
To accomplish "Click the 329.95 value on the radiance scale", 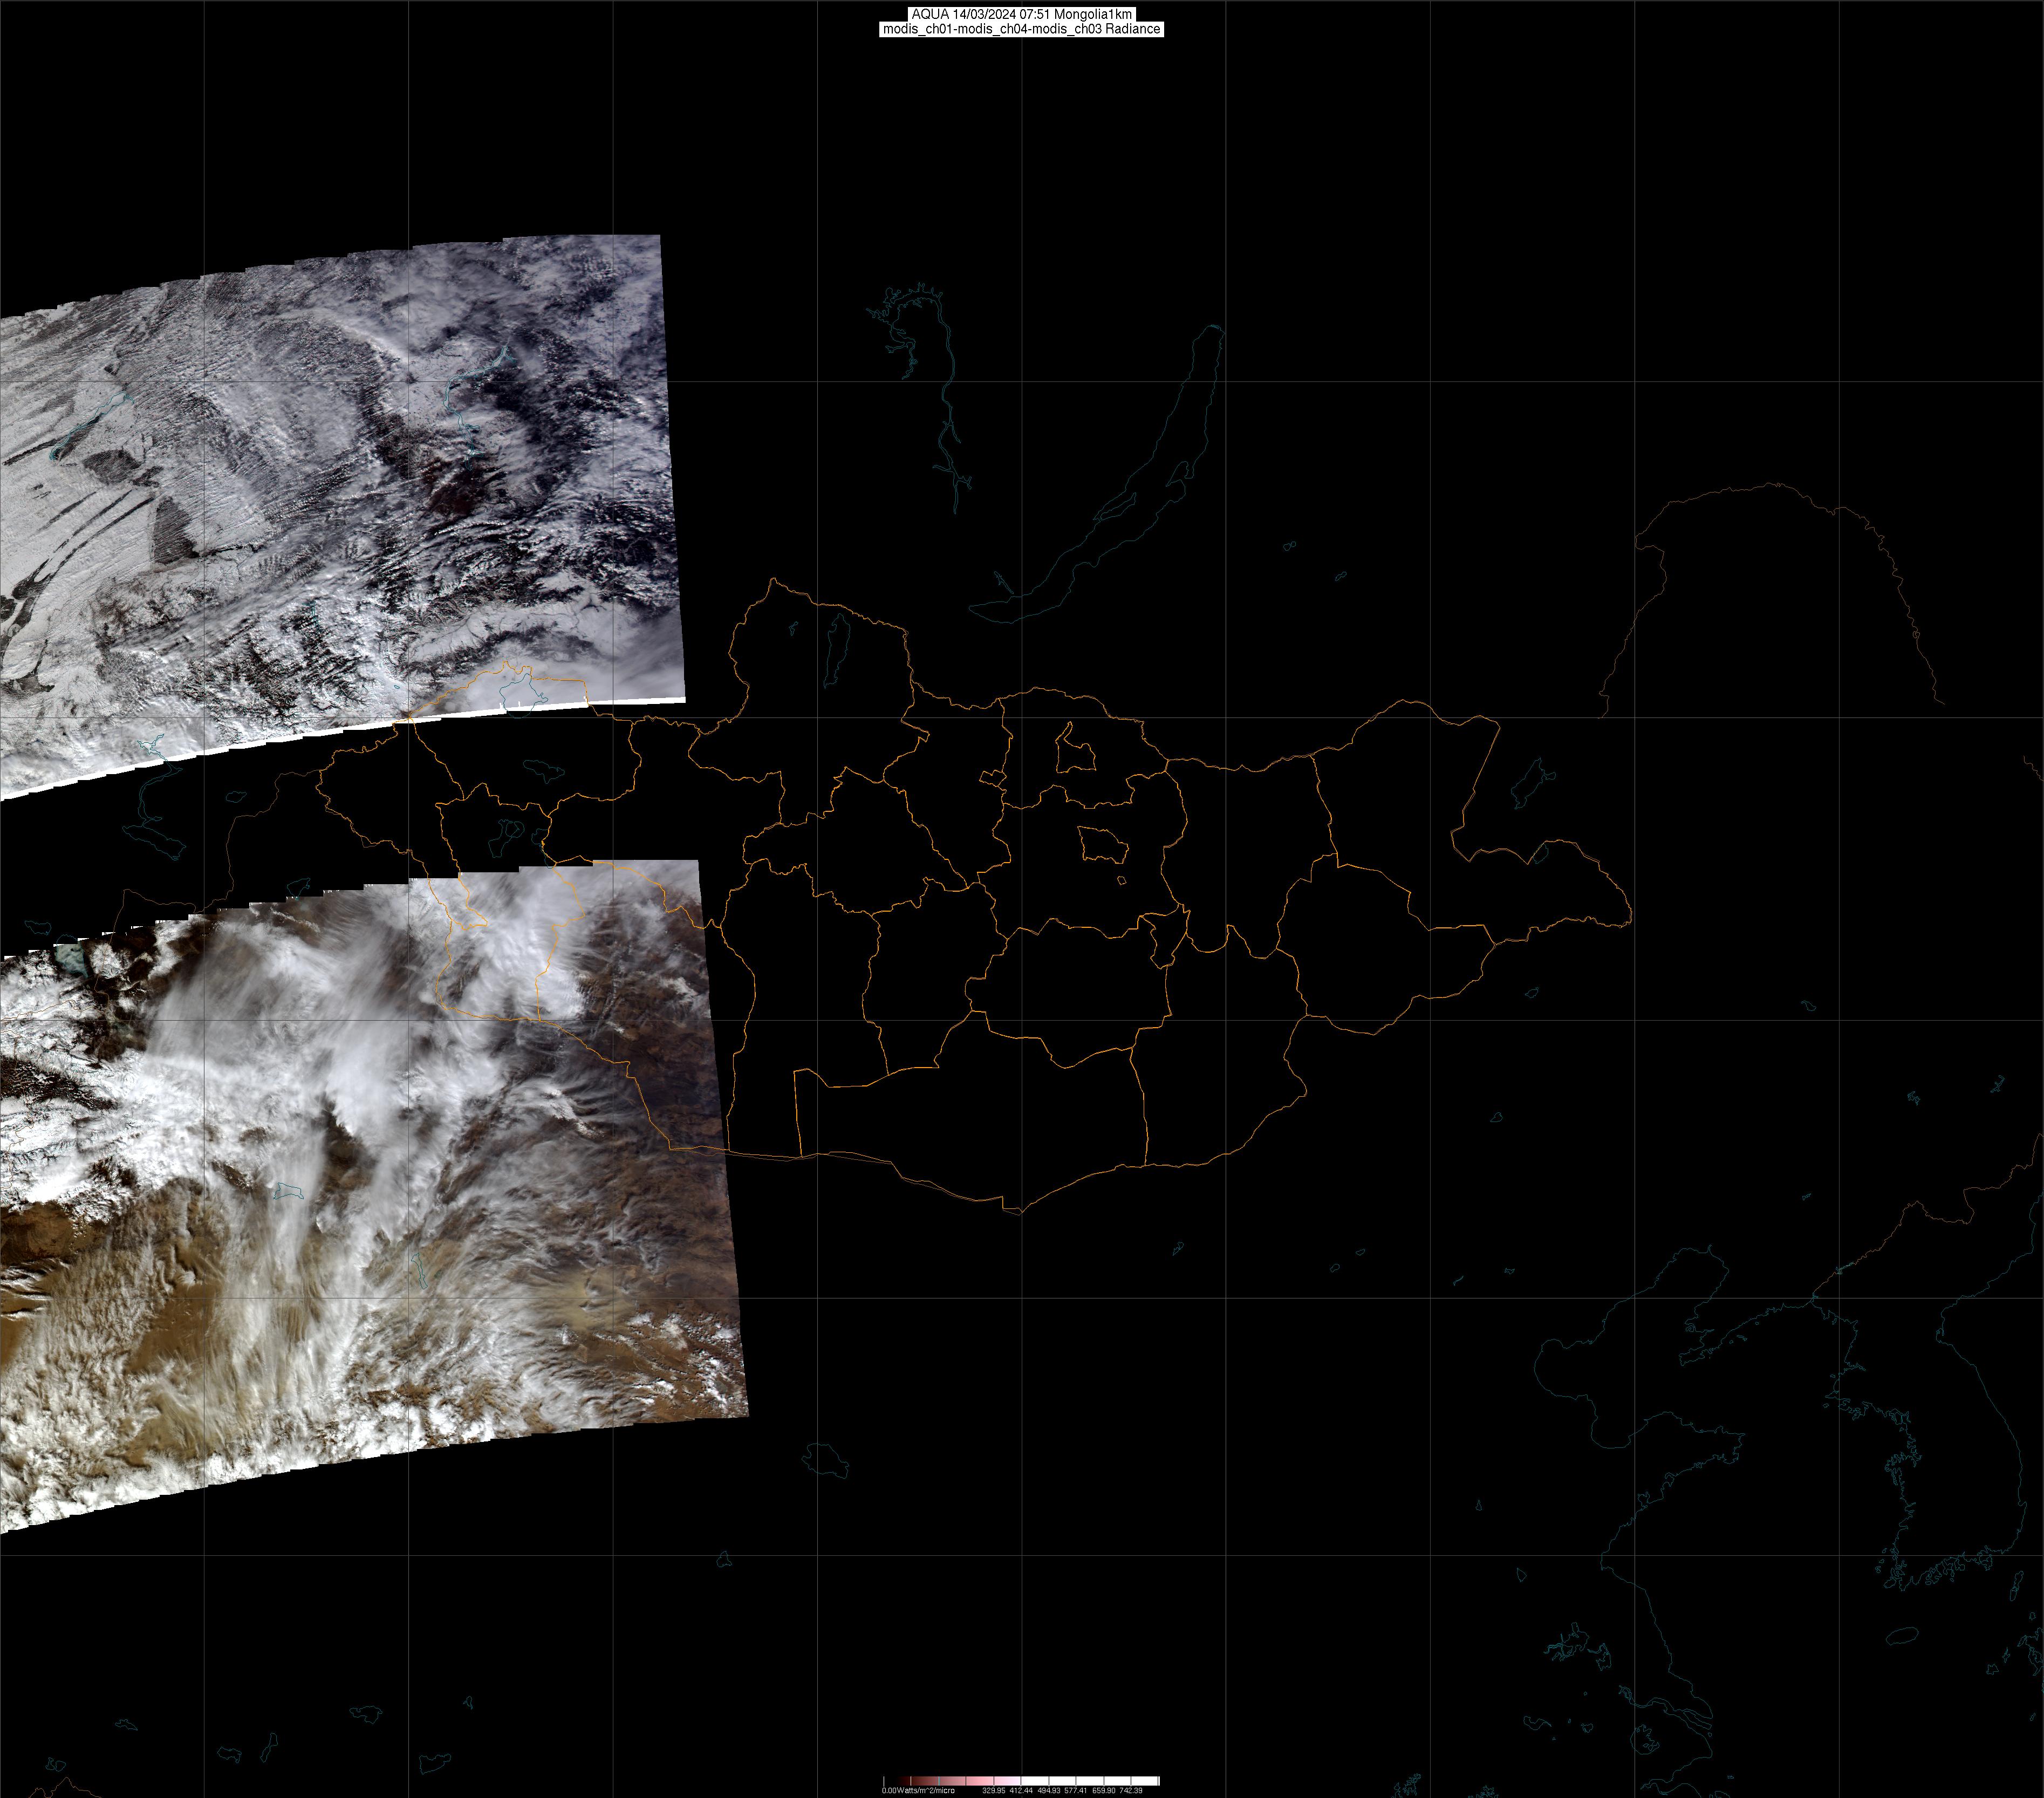I will tap(993, 1791).
